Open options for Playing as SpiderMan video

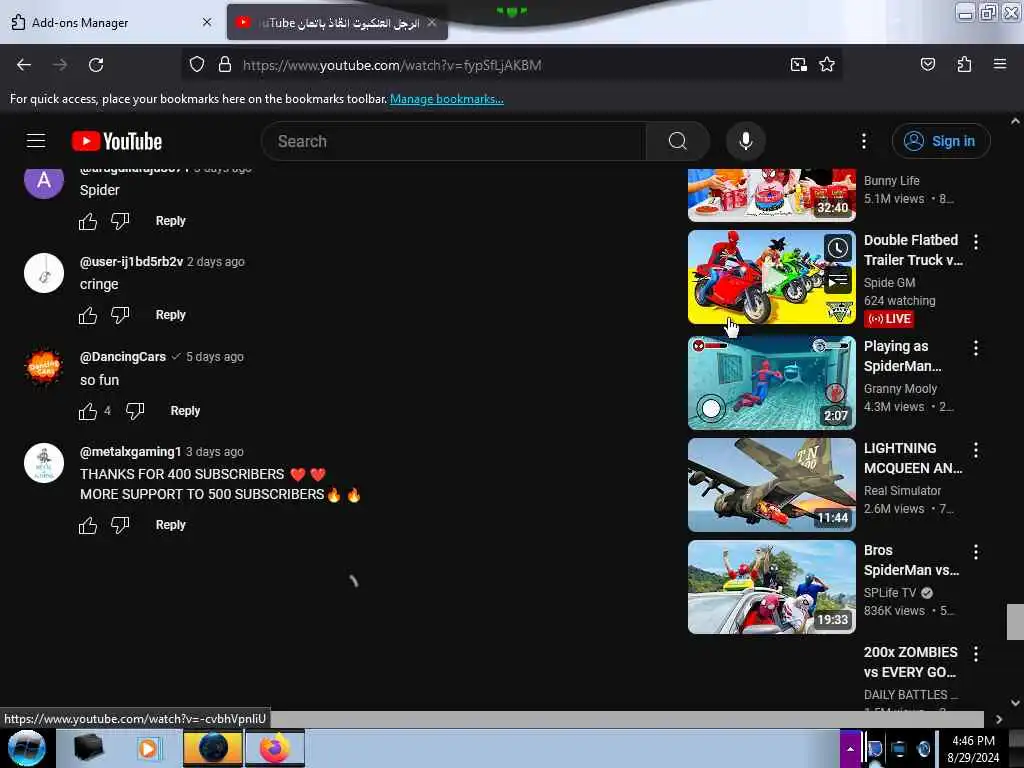coord(976,348)
